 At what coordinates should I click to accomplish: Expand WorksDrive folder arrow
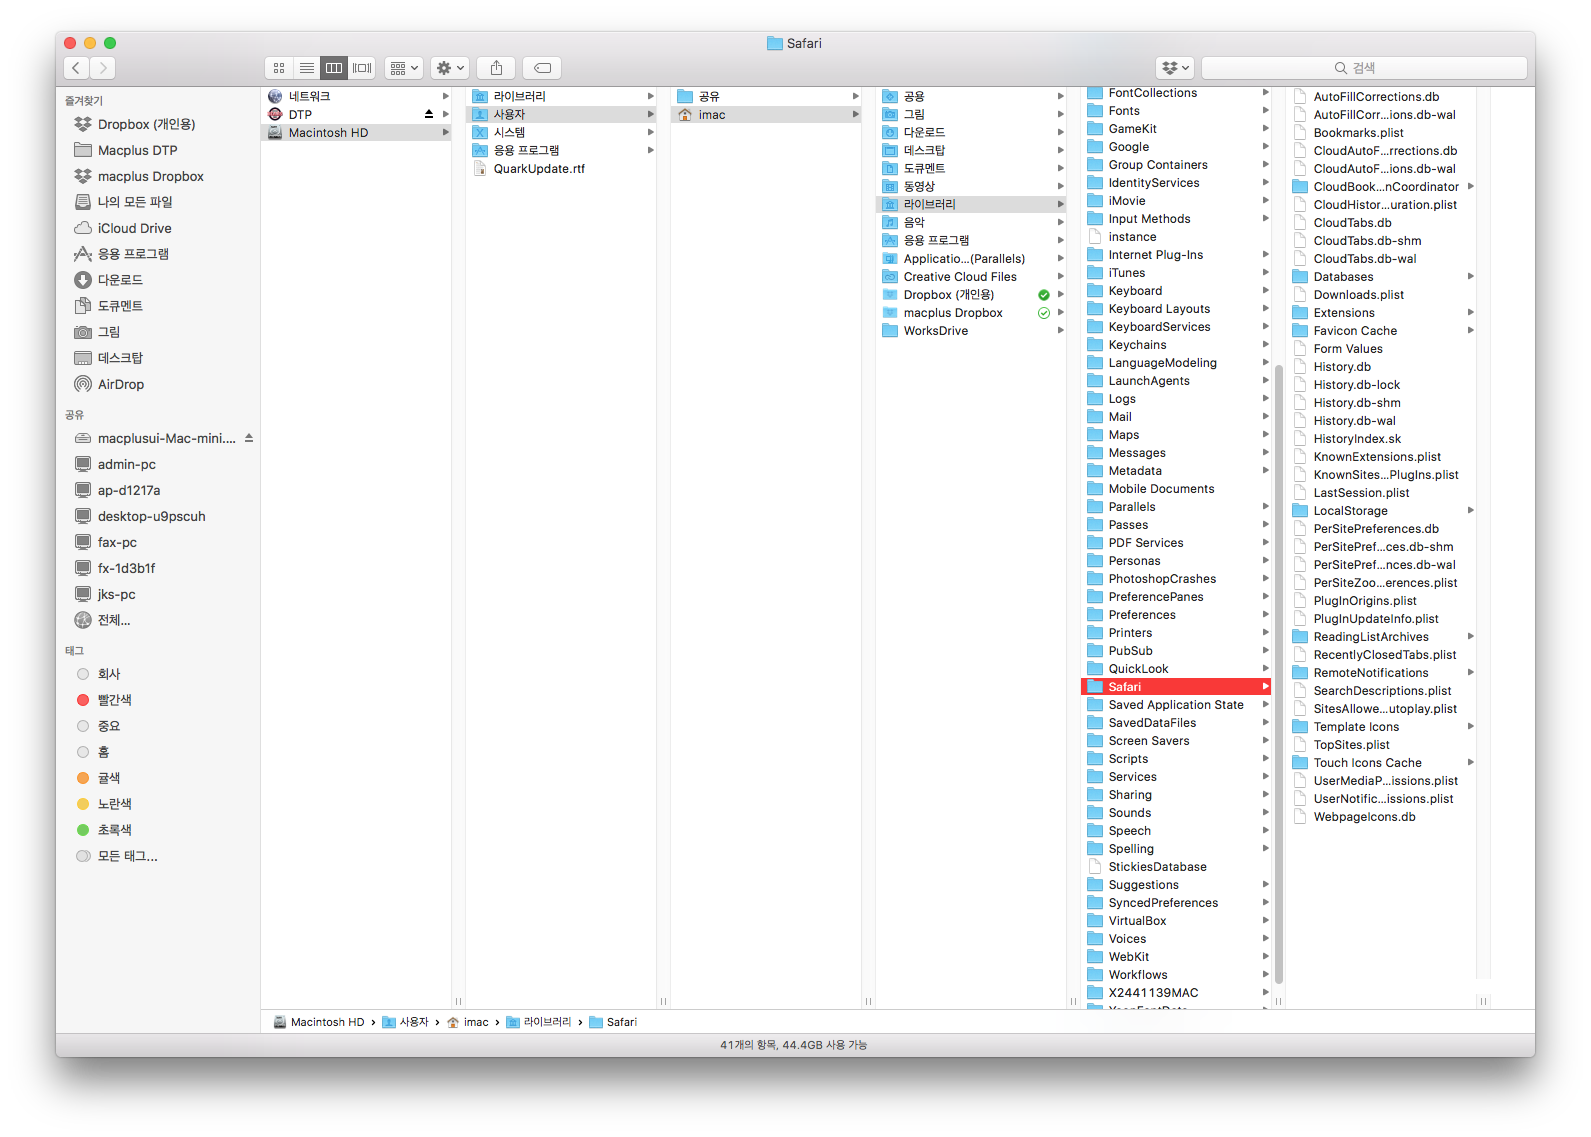click(x=1060, y=330)
